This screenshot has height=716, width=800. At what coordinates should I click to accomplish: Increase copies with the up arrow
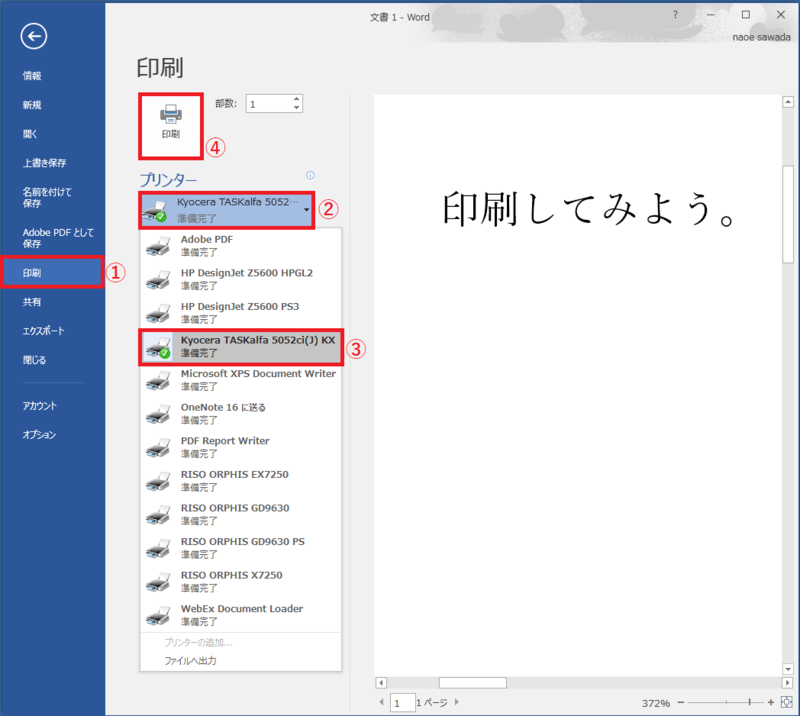coord(296,99)
